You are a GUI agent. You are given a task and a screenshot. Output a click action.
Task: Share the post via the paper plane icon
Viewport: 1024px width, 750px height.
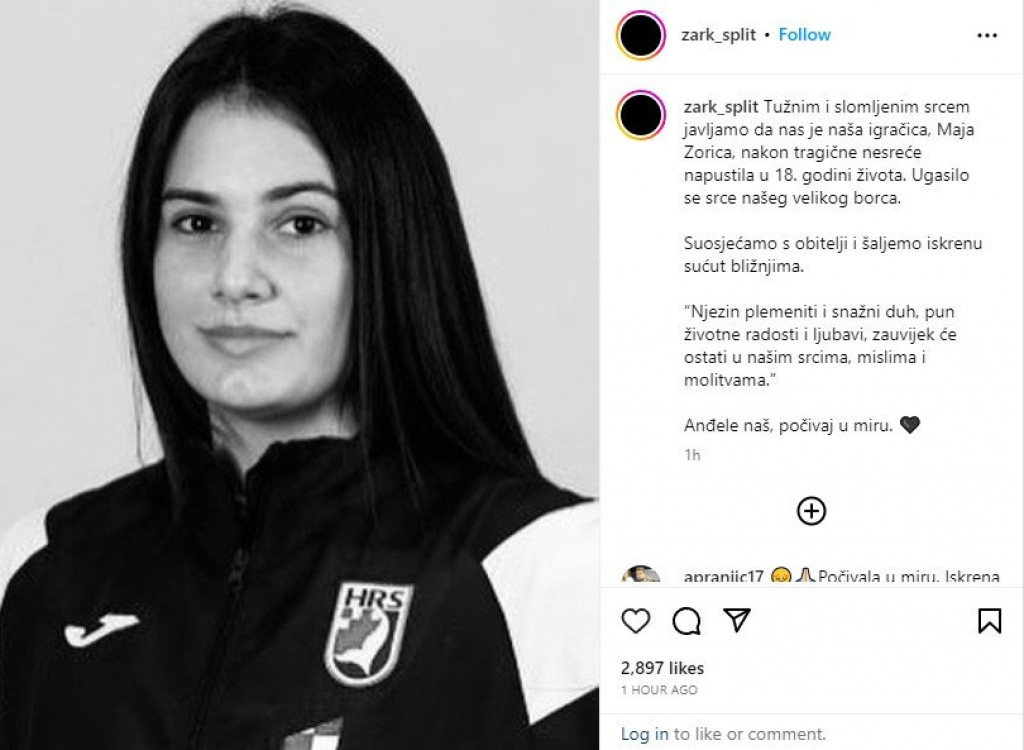tap(737, 620)
